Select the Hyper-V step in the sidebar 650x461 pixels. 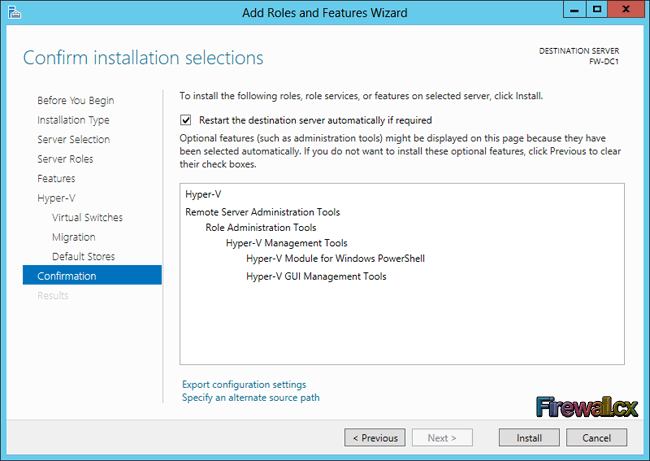(56, 198)
